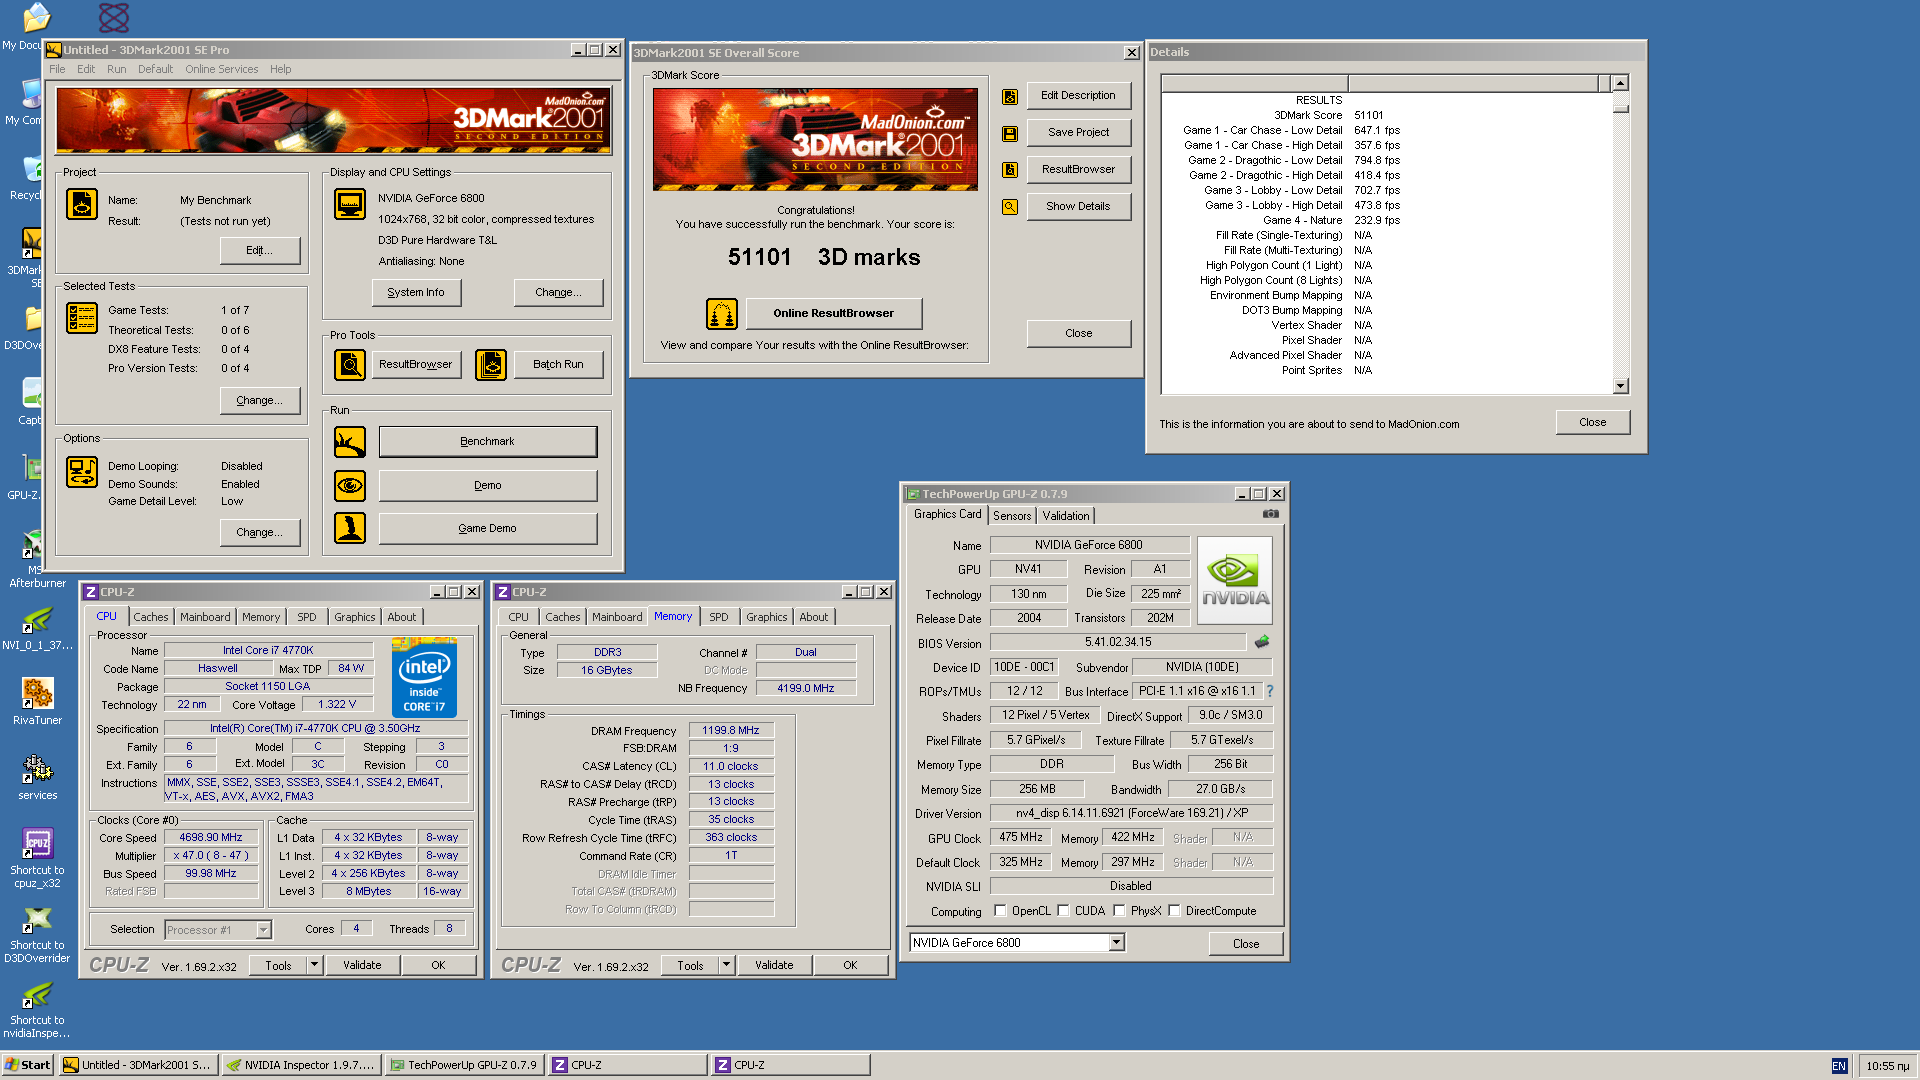
Task: Click the Intel Core i7 logo in CPU-Z
Action: click(424, 677)
